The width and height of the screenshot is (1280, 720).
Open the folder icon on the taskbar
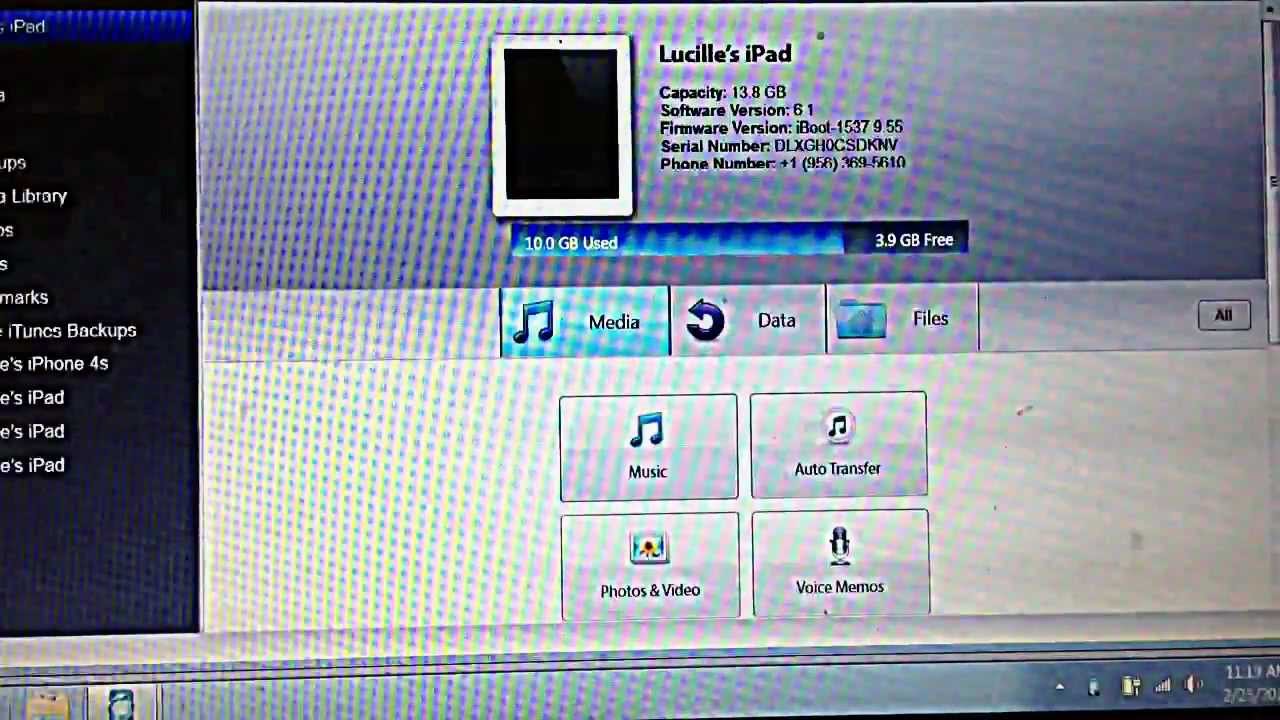47,703
